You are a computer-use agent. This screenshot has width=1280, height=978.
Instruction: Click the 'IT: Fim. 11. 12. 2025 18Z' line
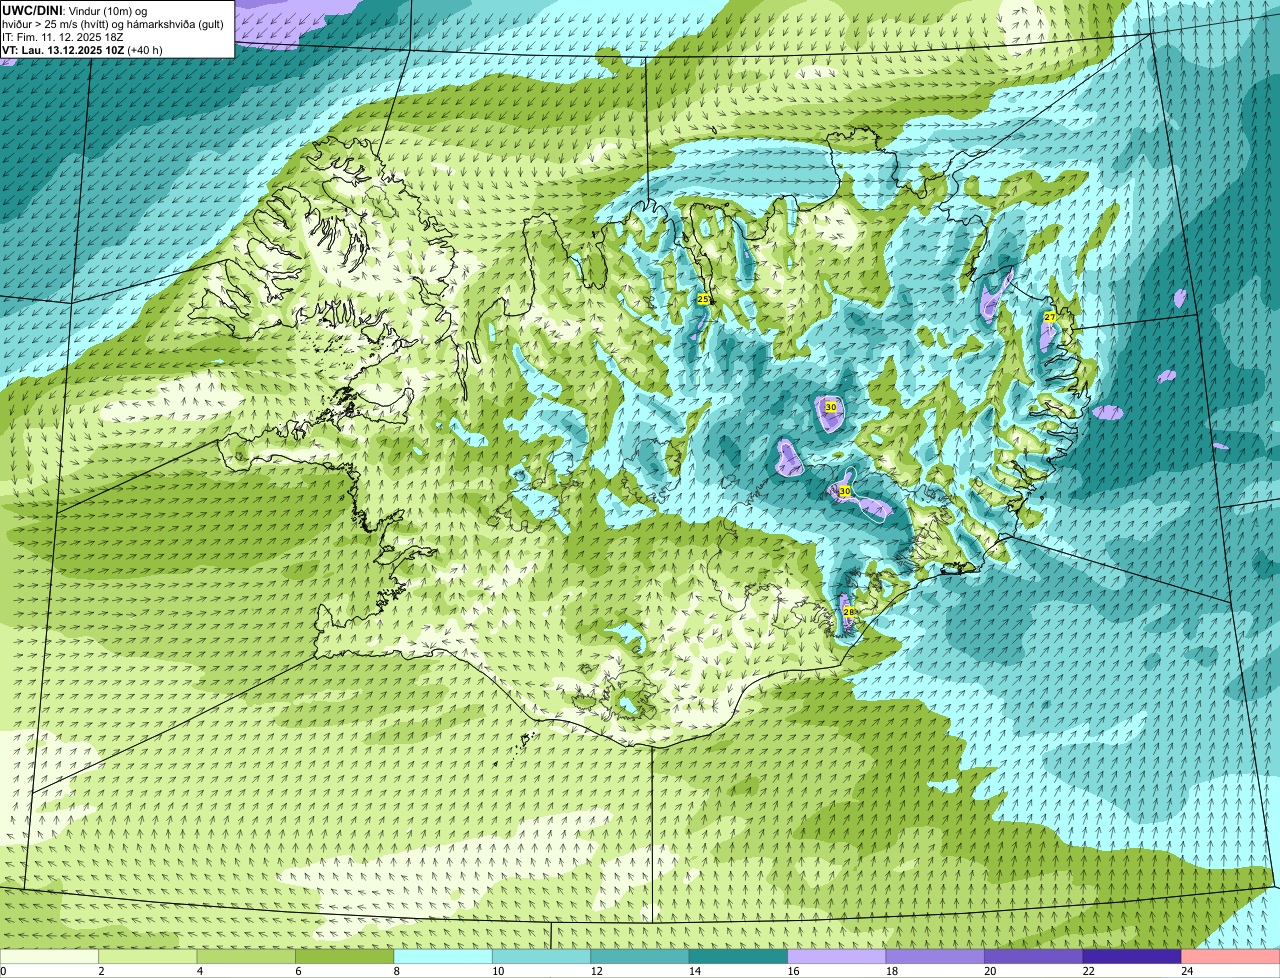pyautogui.click(x=63, y=37)
